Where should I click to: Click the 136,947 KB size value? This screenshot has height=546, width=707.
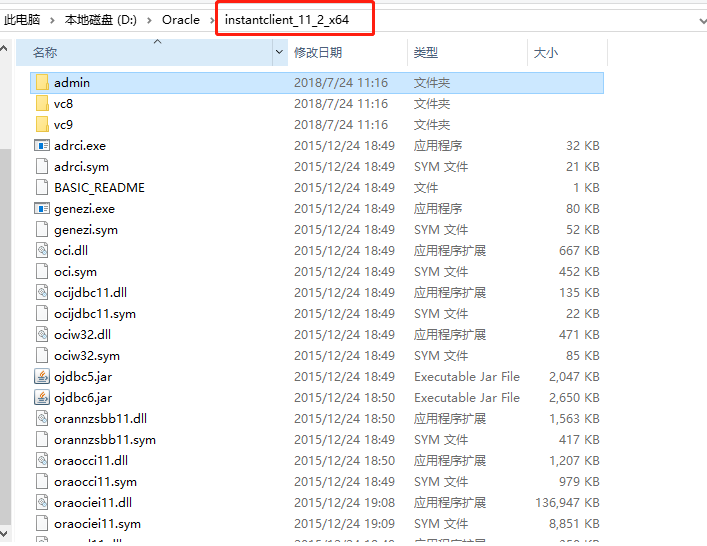(567, 502)
